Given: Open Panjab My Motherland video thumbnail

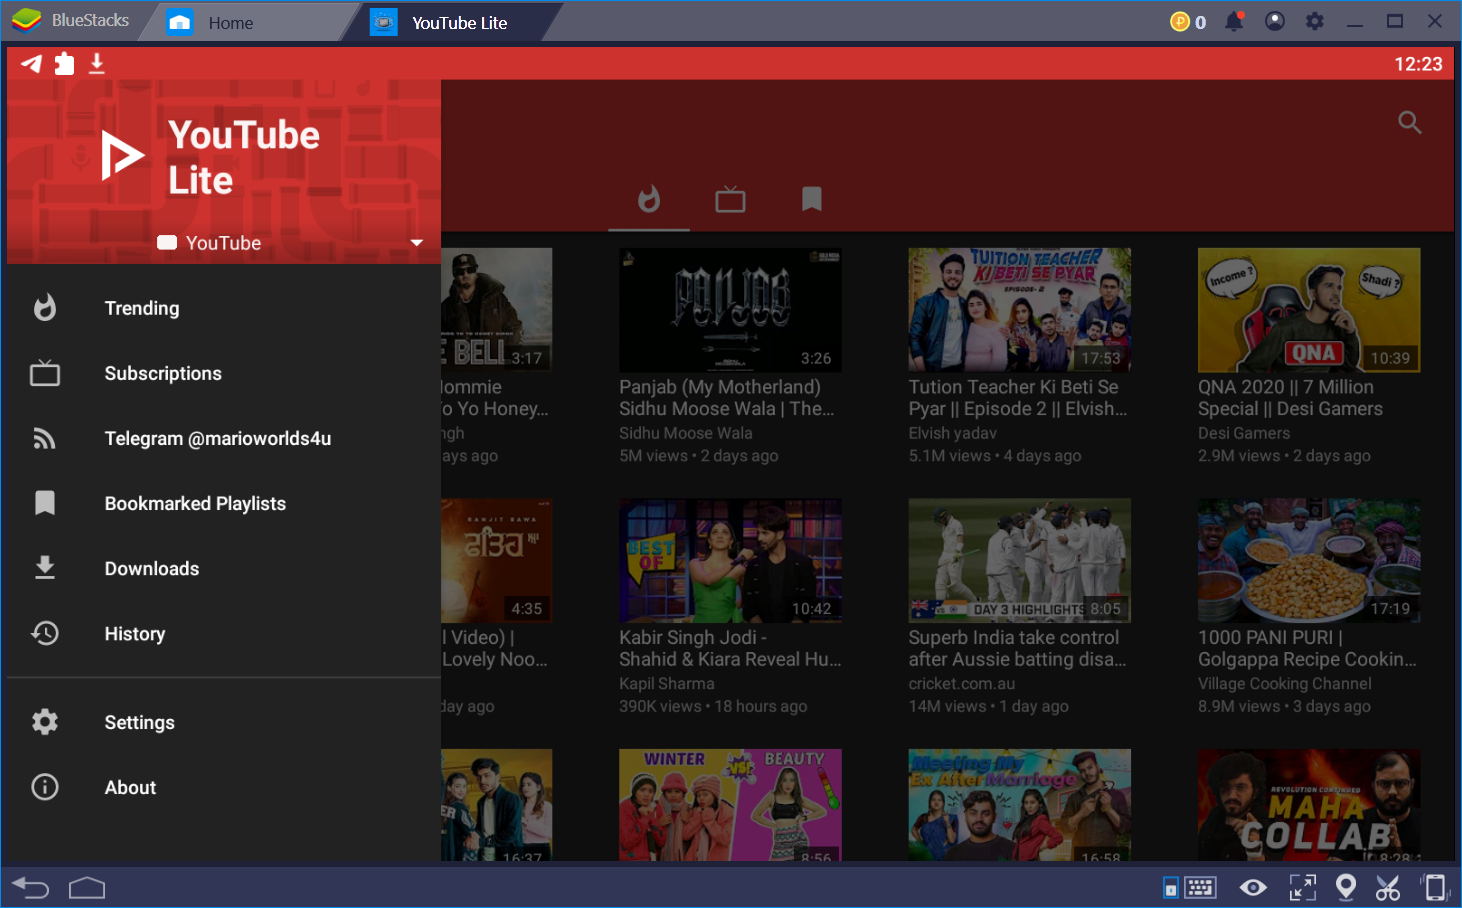Looking at the screenshot, I should [730, 310].
